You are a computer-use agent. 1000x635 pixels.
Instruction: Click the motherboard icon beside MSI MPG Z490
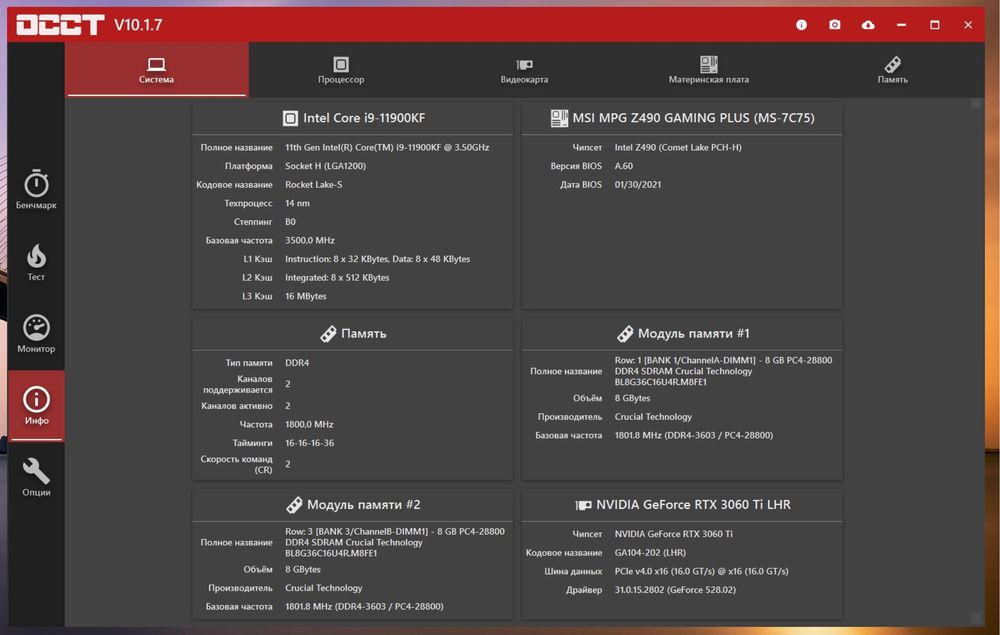559,118
